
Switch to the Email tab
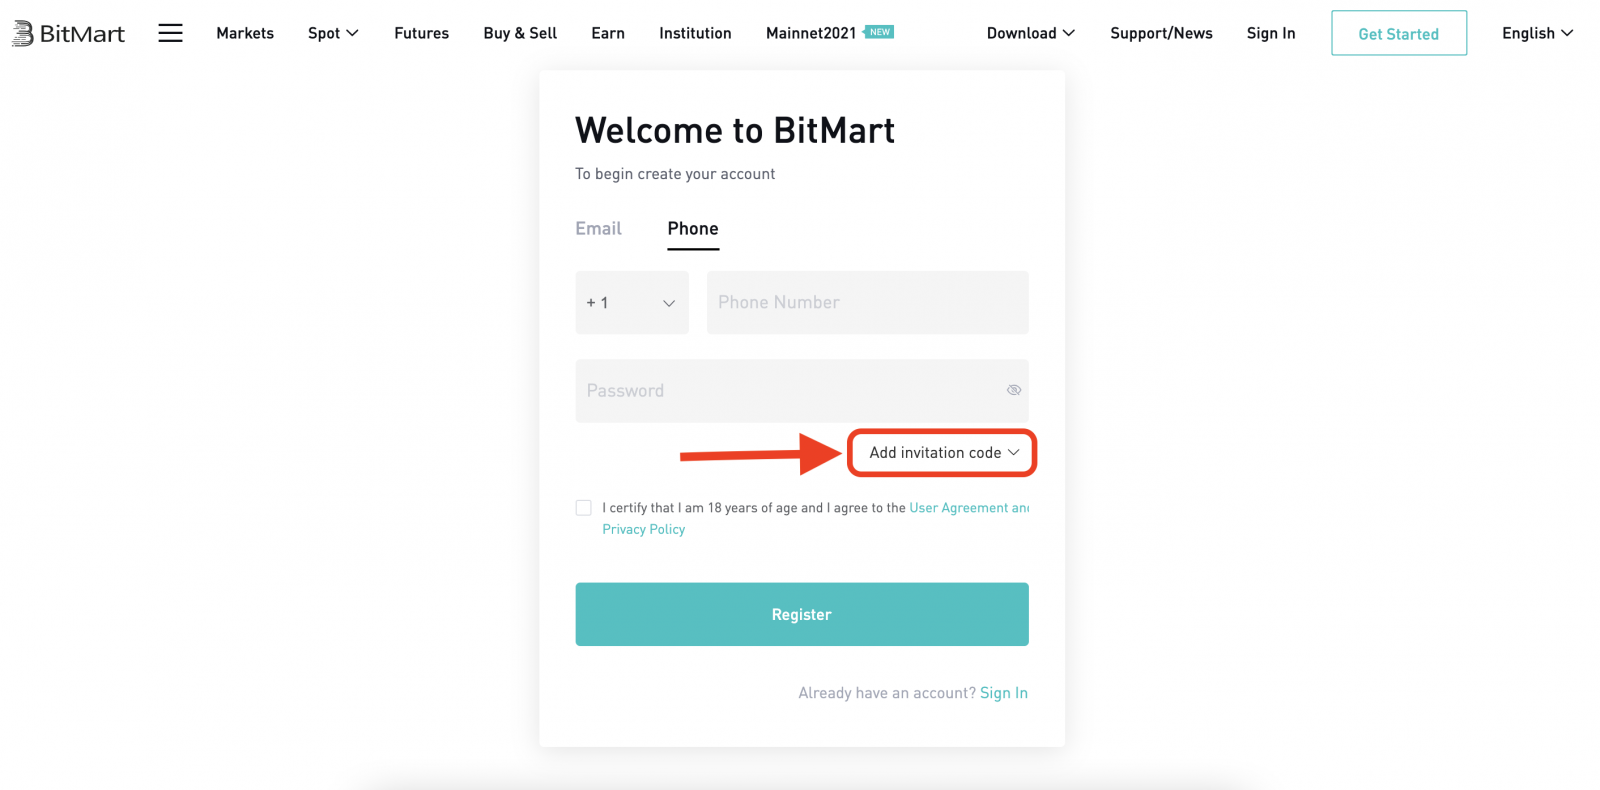598,228
